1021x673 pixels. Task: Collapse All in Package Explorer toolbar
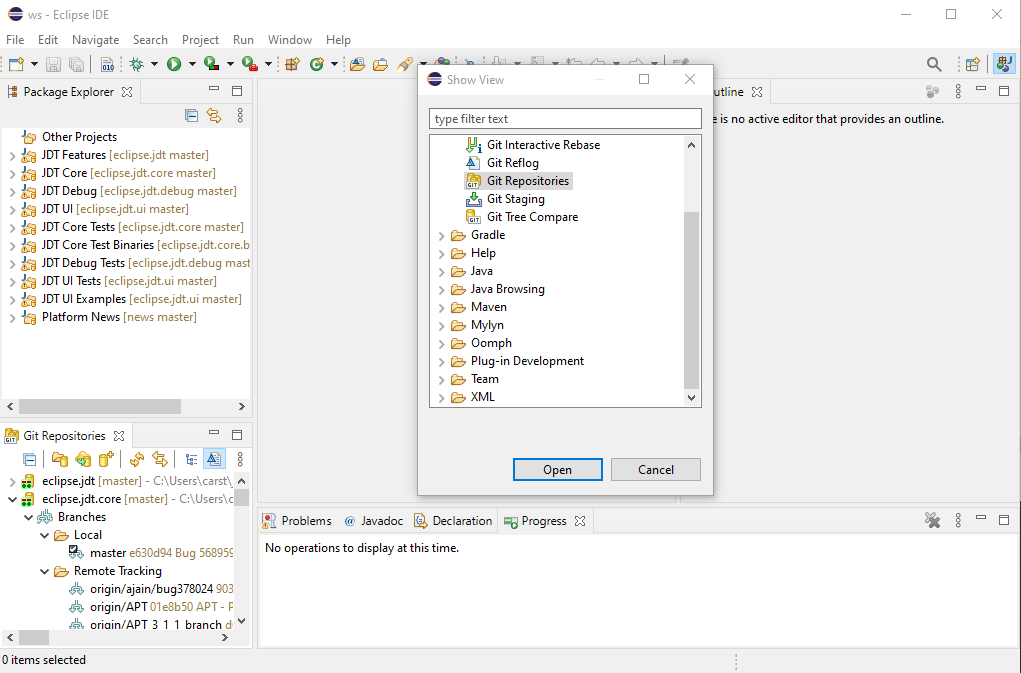point(191,115)
